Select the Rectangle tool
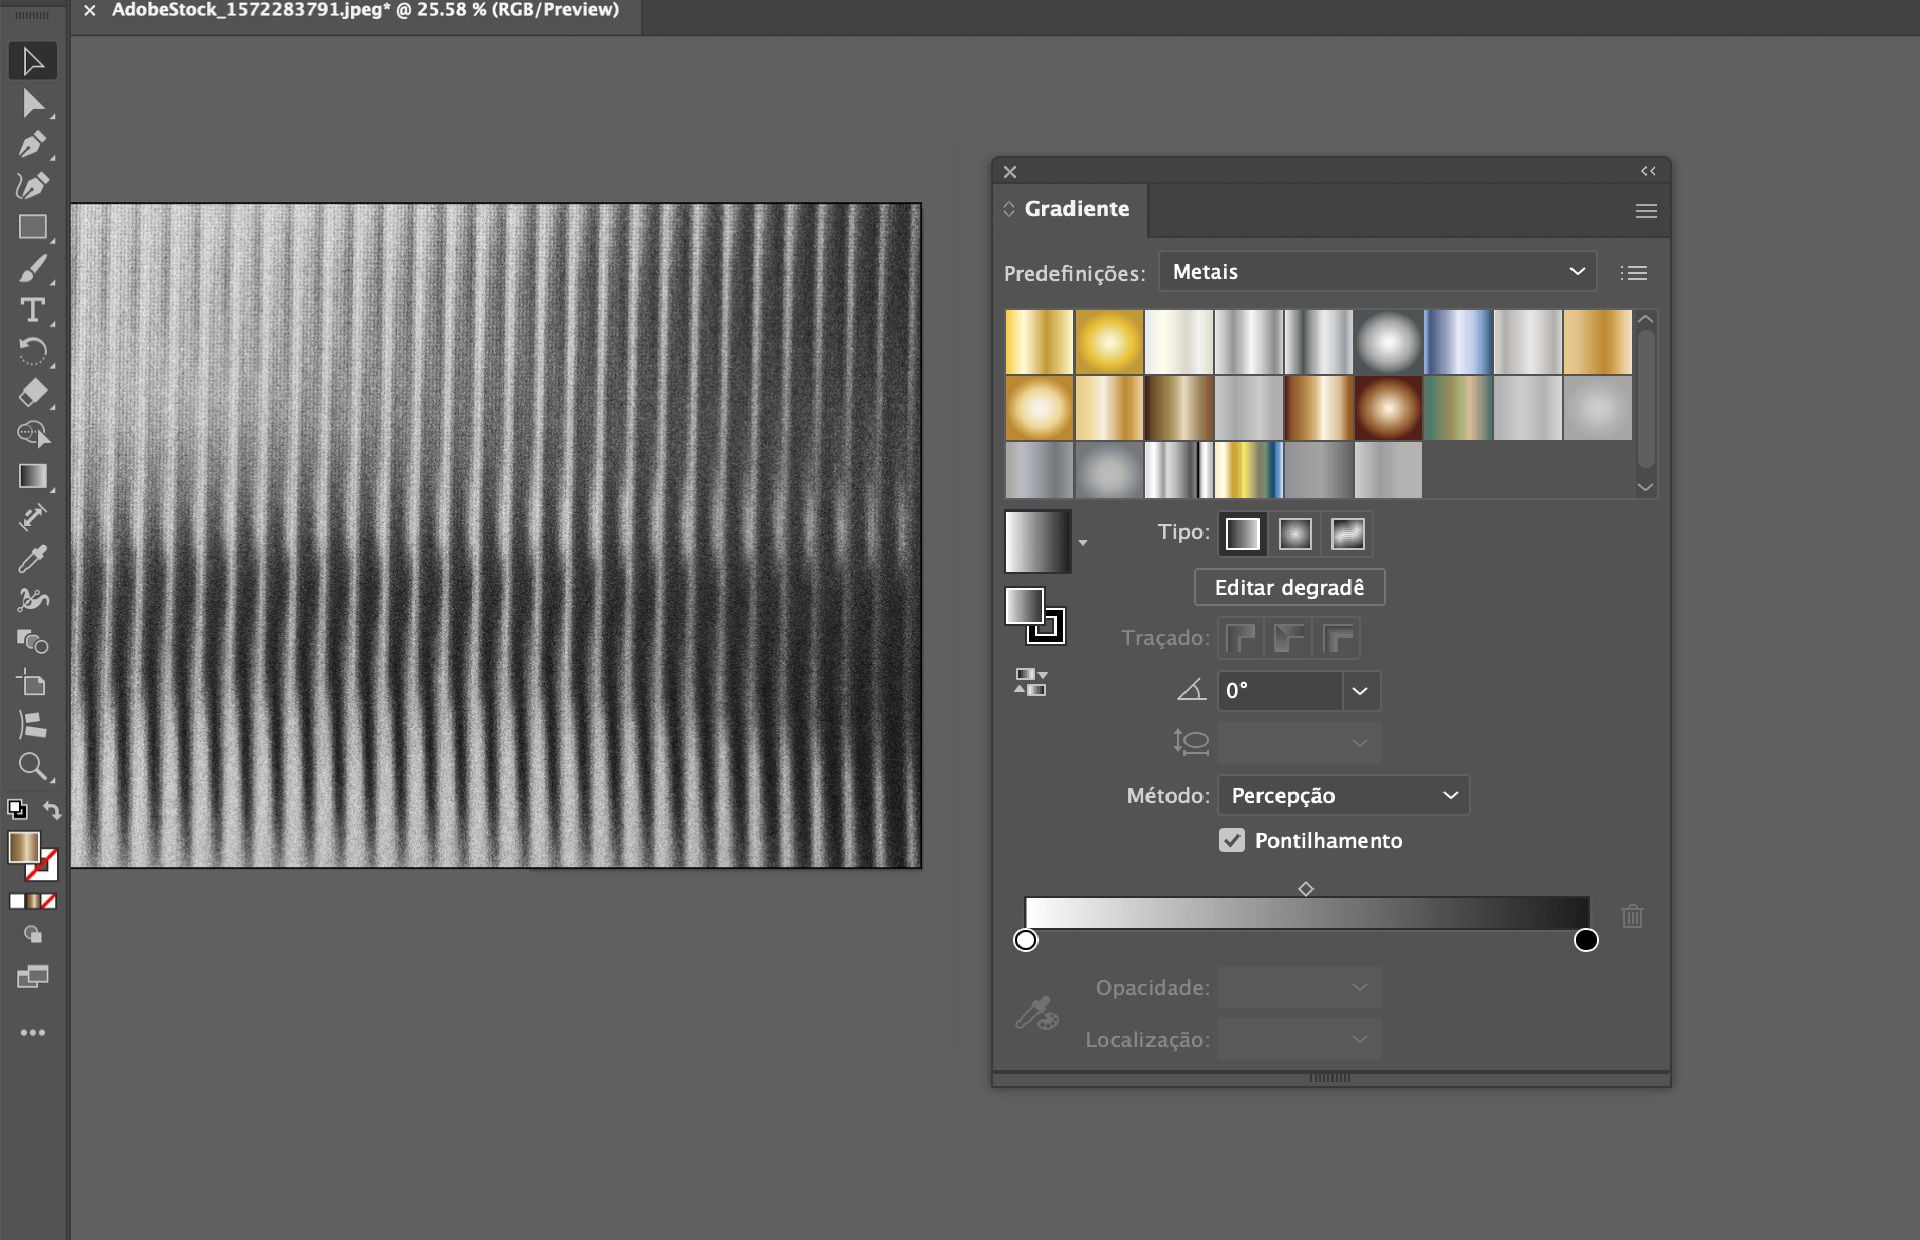The image size is (1920, 1240). click(33, 227)
